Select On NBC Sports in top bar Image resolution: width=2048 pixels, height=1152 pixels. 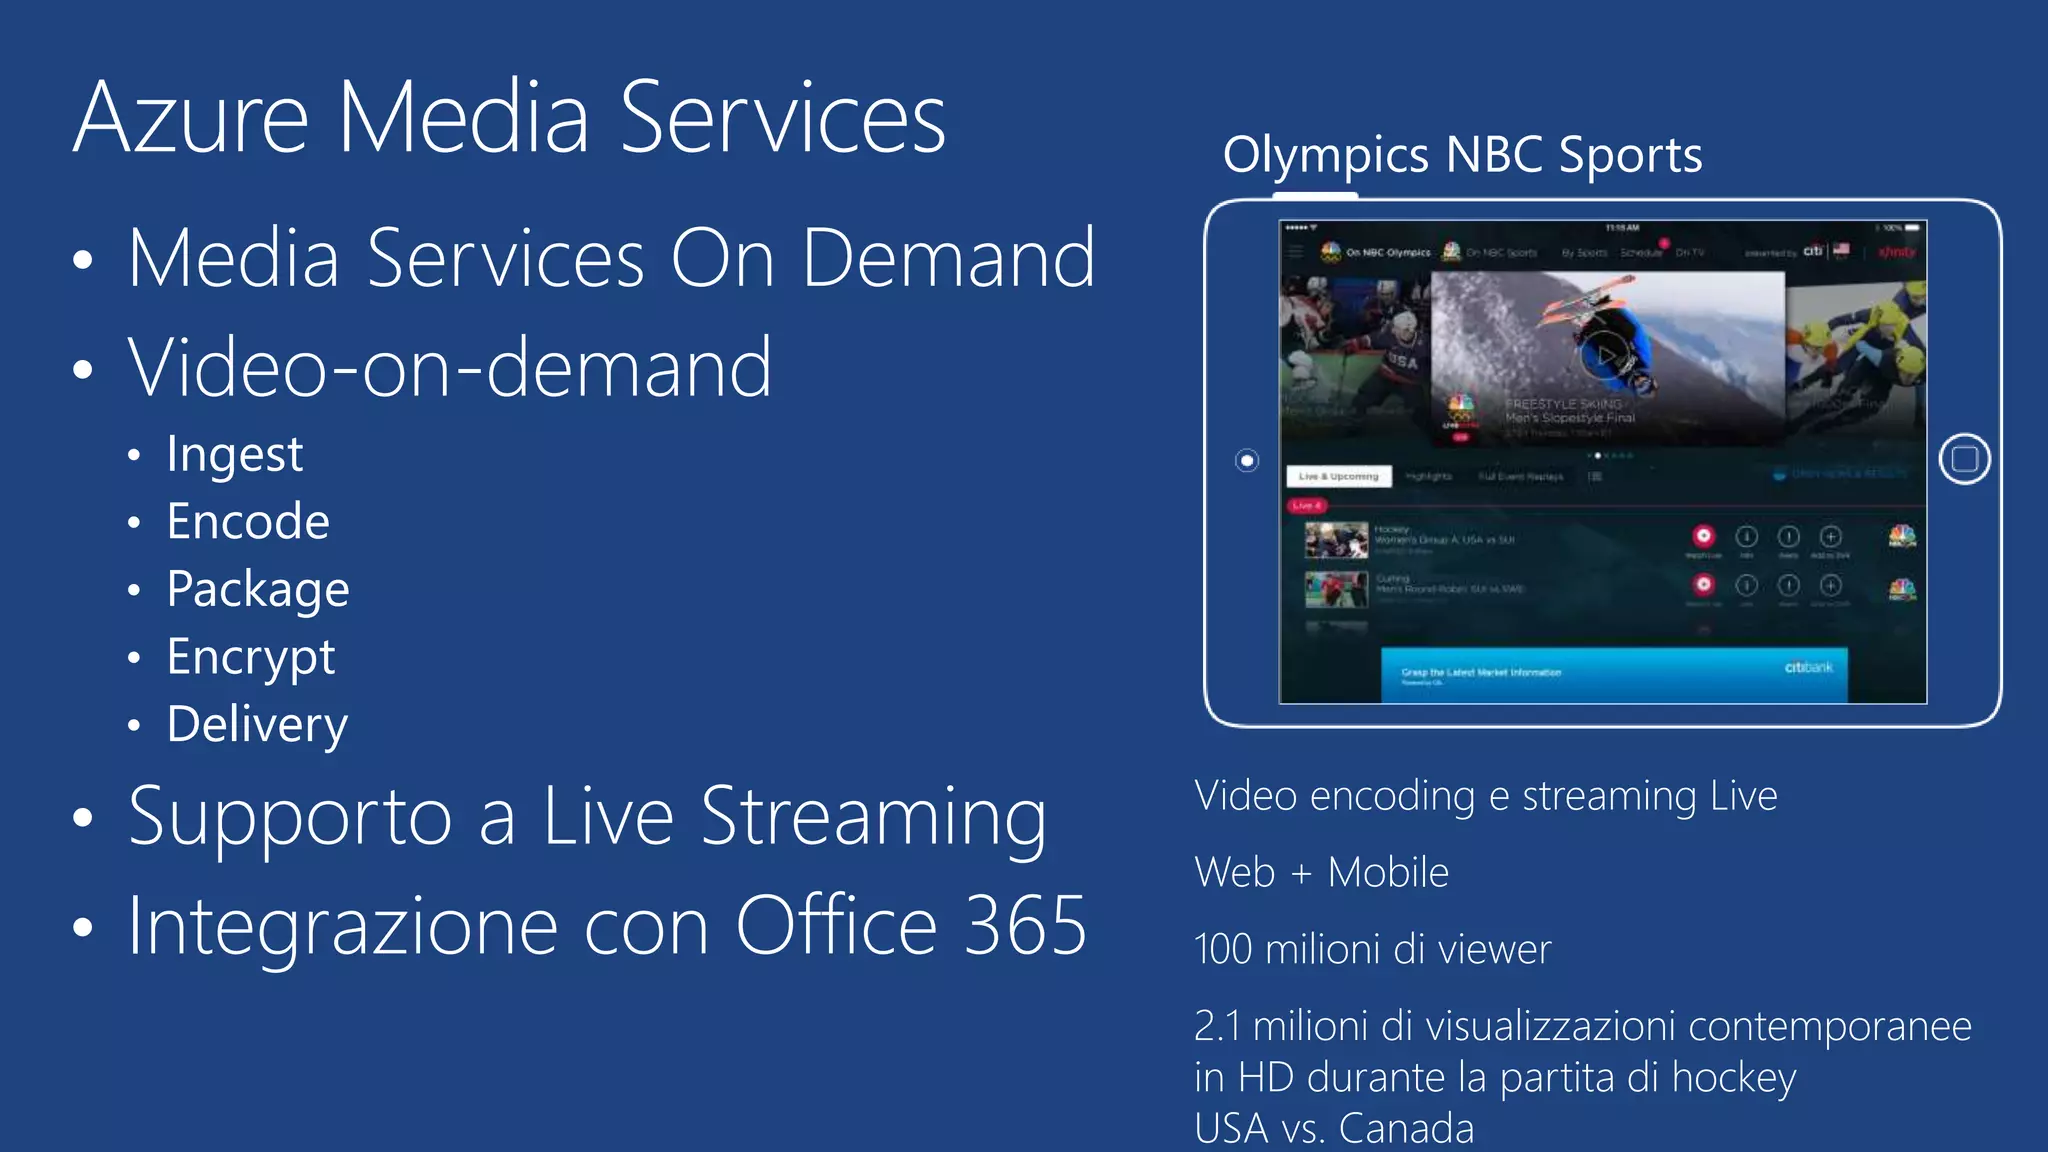[x=1501, y=253]
